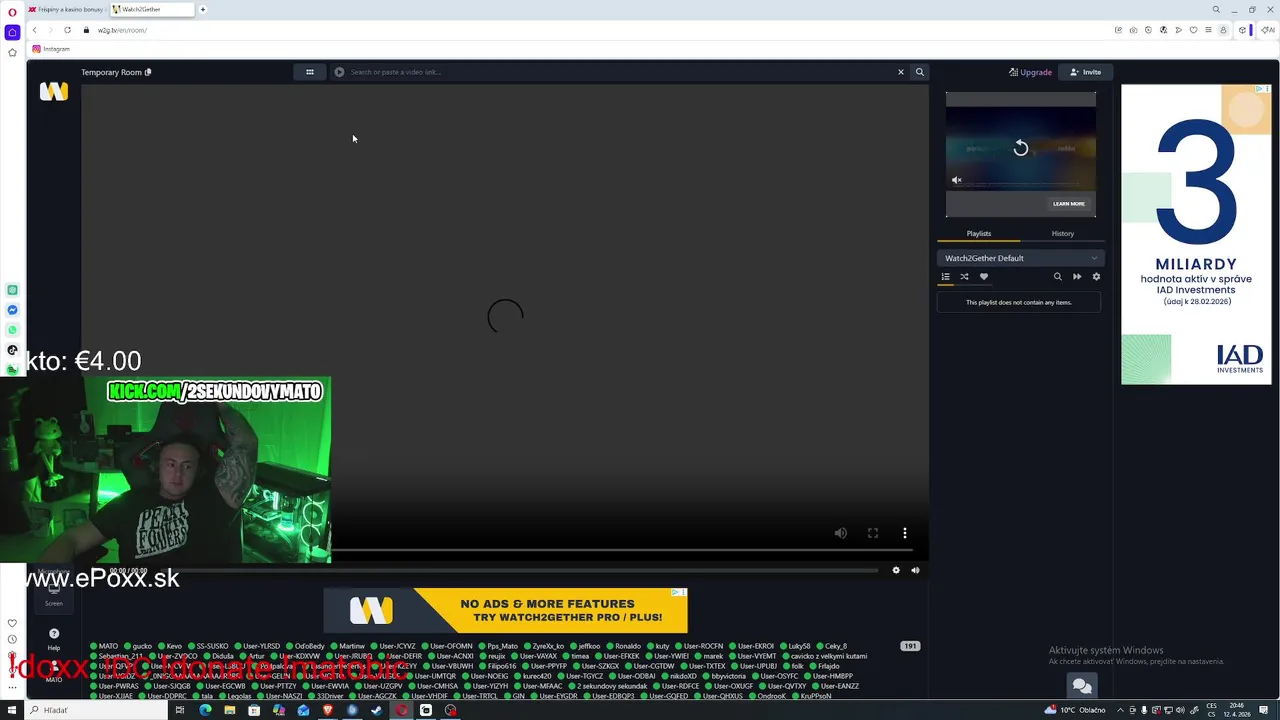1280x720 pixels.
Task: Select user jeffkoo in the user list
Action: tap(584, 646)
